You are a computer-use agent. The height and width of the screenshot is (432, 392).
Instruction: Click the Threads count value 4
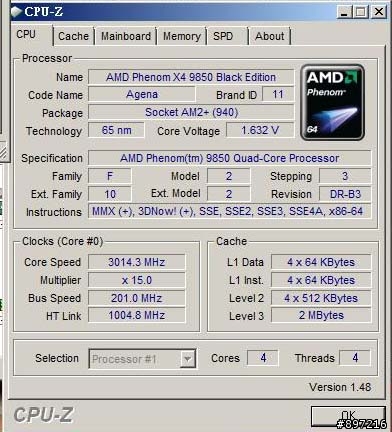pyautogui.click(x=355, y=358)
